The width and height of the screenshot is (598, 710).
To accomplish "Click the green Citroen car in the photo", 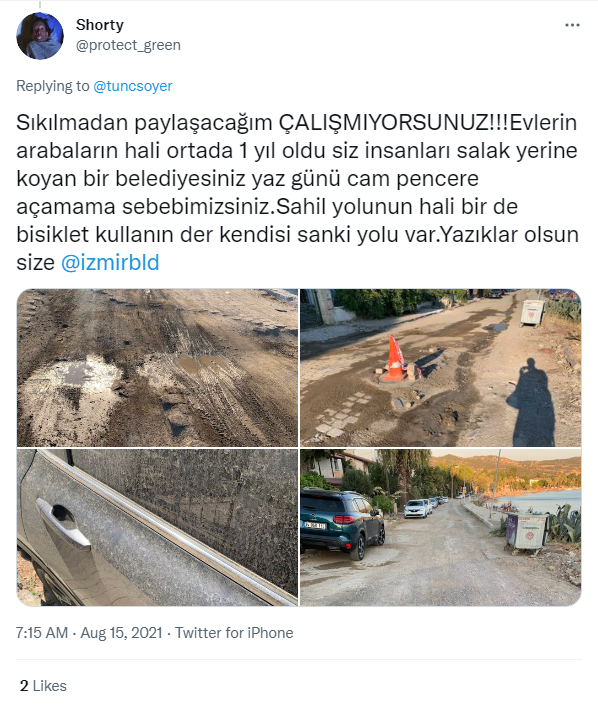I will (x=342, y=523).
